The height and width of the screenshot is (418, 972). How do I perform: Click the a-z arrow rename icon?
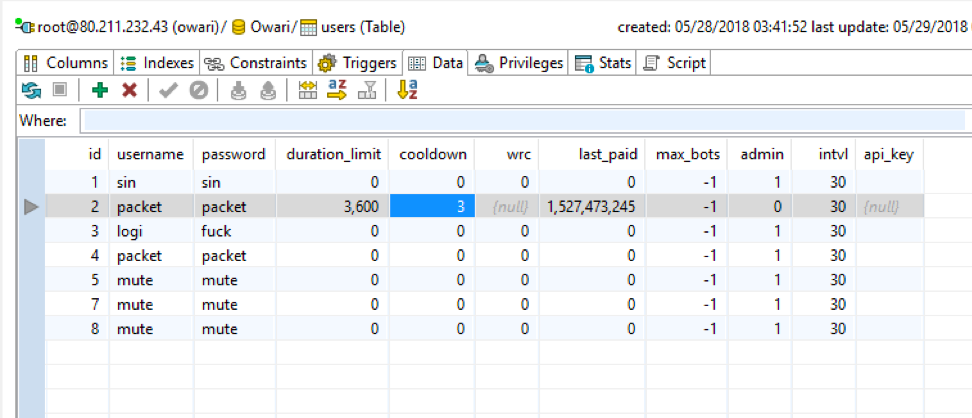pos(336,90)
